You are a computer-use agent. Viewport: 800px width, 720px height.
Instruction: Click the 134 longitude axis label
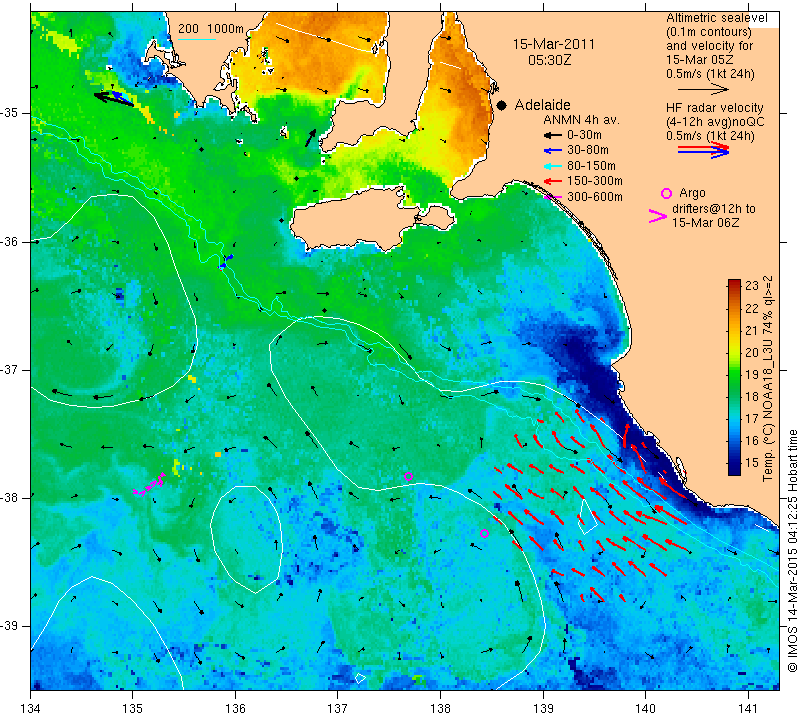pyautogui.click(x=31, y=709)
